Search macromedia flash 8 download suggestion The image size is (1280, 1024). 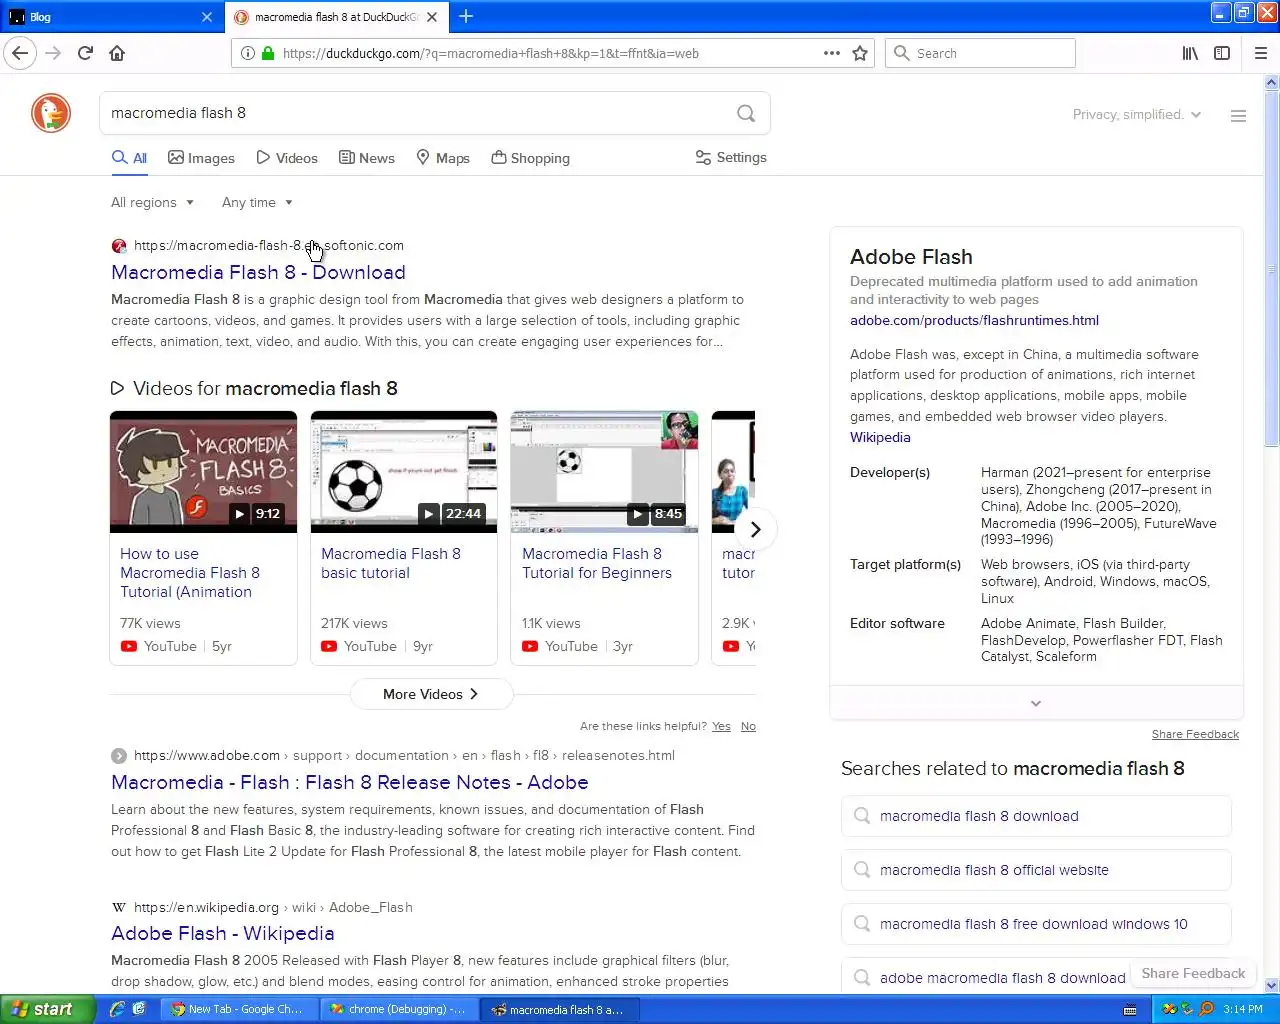[1036, 816]
